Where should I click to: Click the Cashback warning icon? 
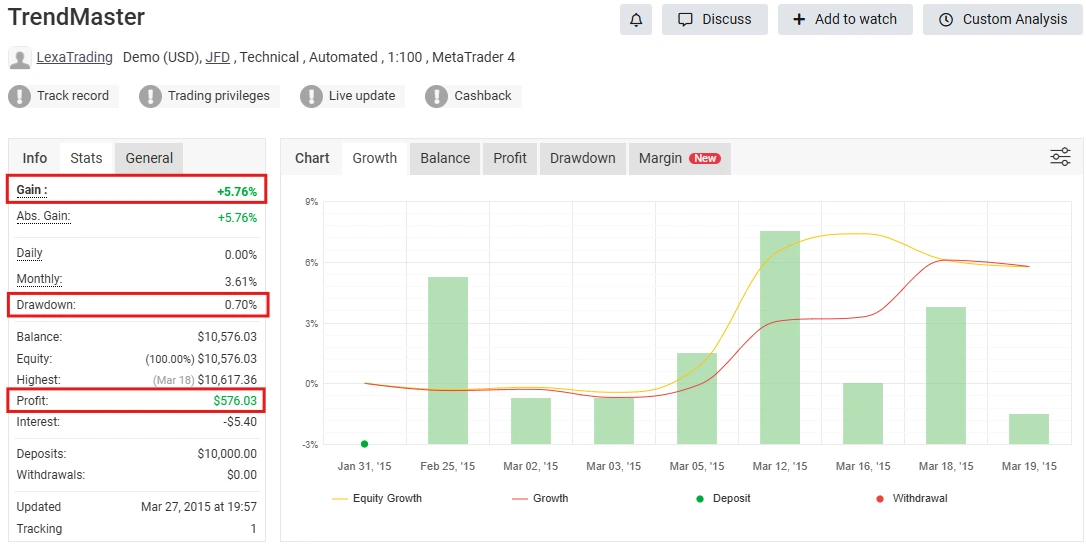(437, 96)
